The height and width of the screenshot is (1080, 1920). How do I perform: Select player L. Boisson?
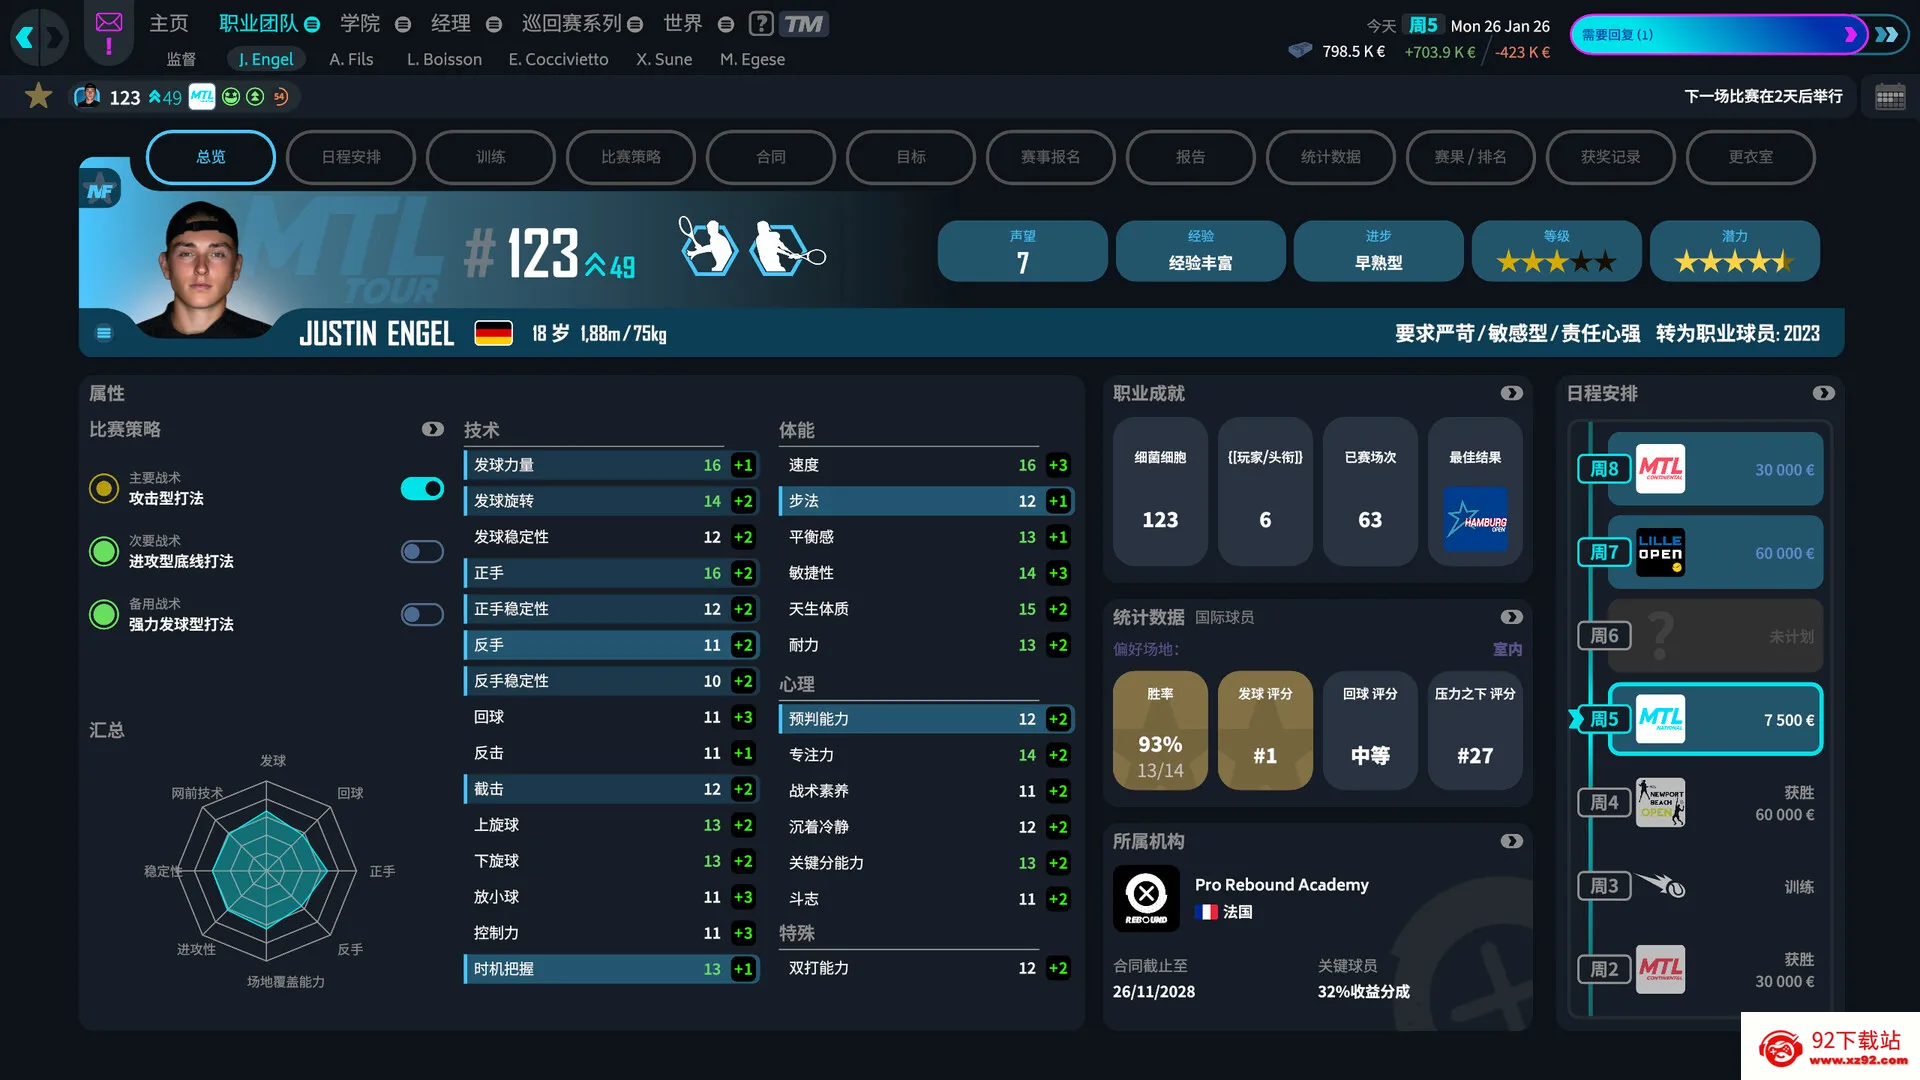444,59
